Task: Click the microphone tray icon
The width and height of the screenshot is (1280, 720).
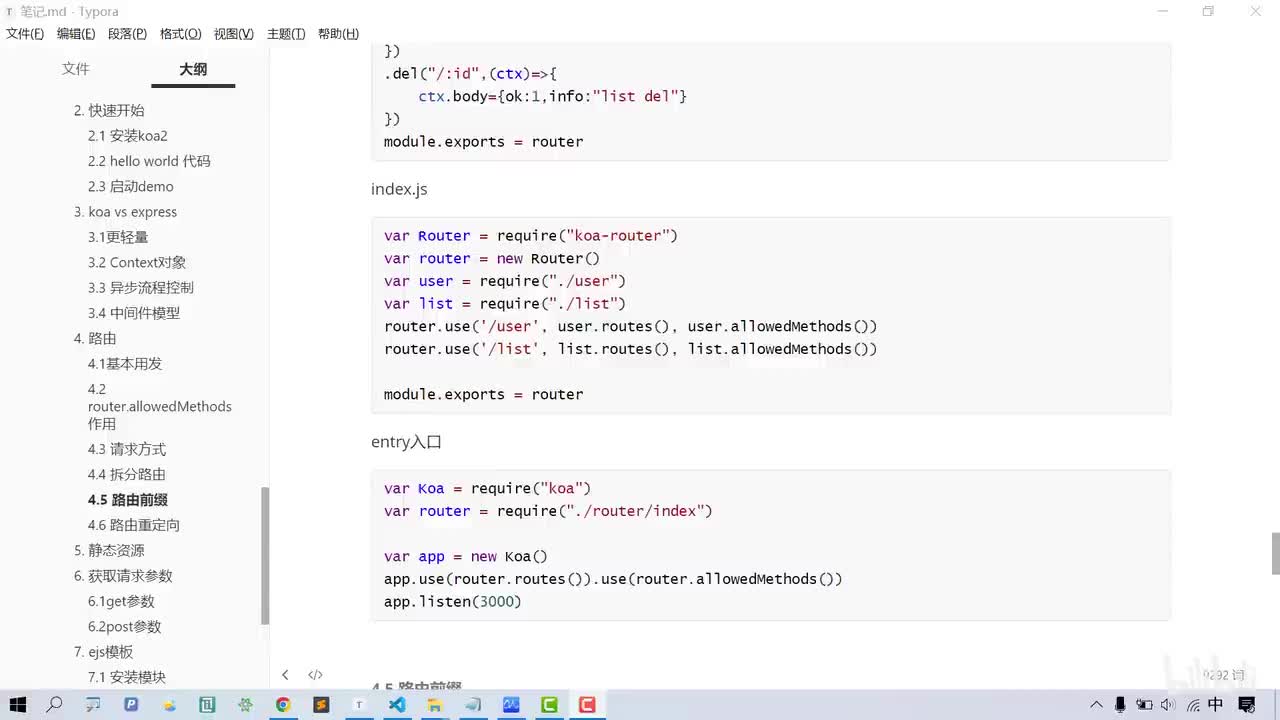Action: pyautogui.click(x=1120, y=705)
